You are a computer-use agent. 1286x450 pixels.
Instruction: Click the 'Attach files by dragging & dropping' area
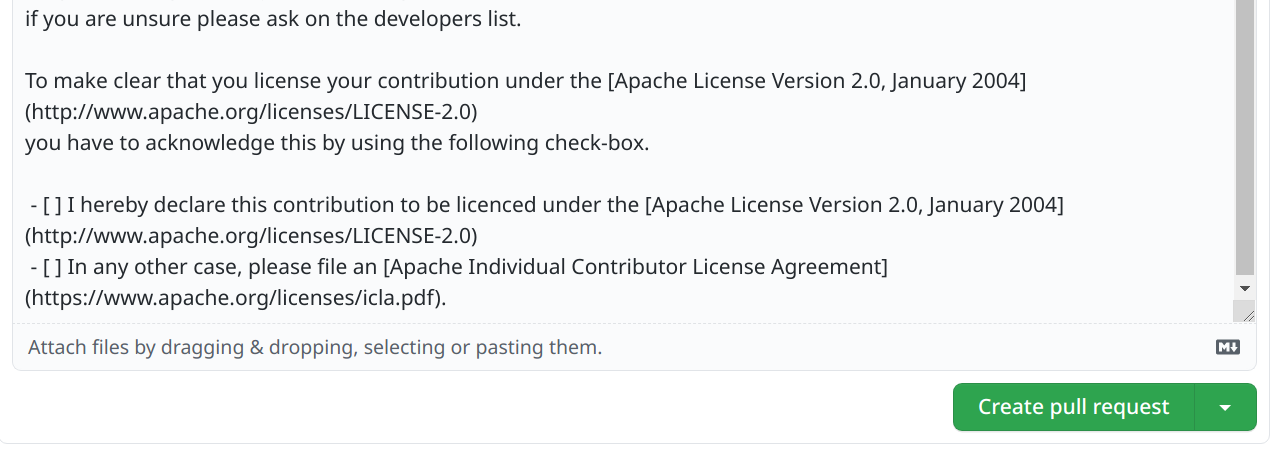pyautogui.click(x=315, y=348)
